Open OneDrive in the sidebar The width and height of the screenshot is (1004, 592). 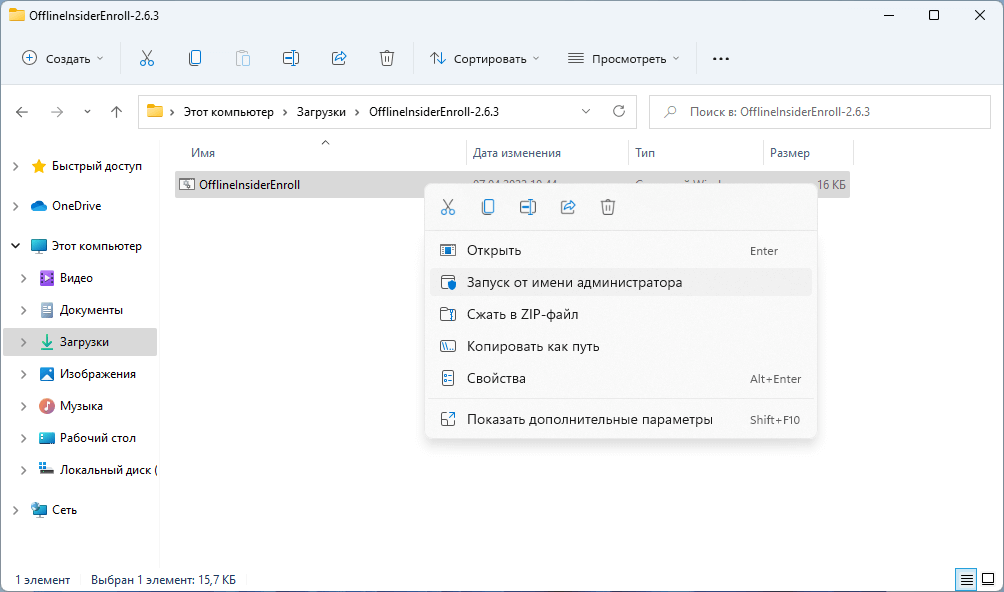point(76,206)
